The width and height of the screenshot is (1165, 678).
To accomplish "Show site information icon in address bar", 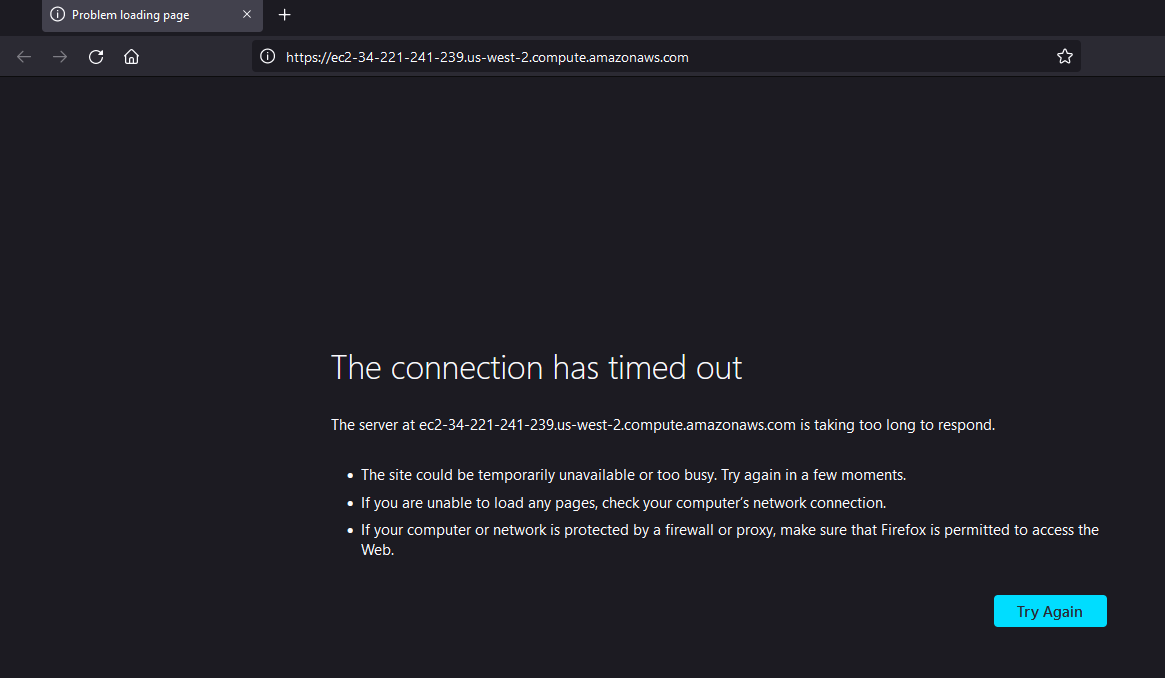I will click(267, 56).
